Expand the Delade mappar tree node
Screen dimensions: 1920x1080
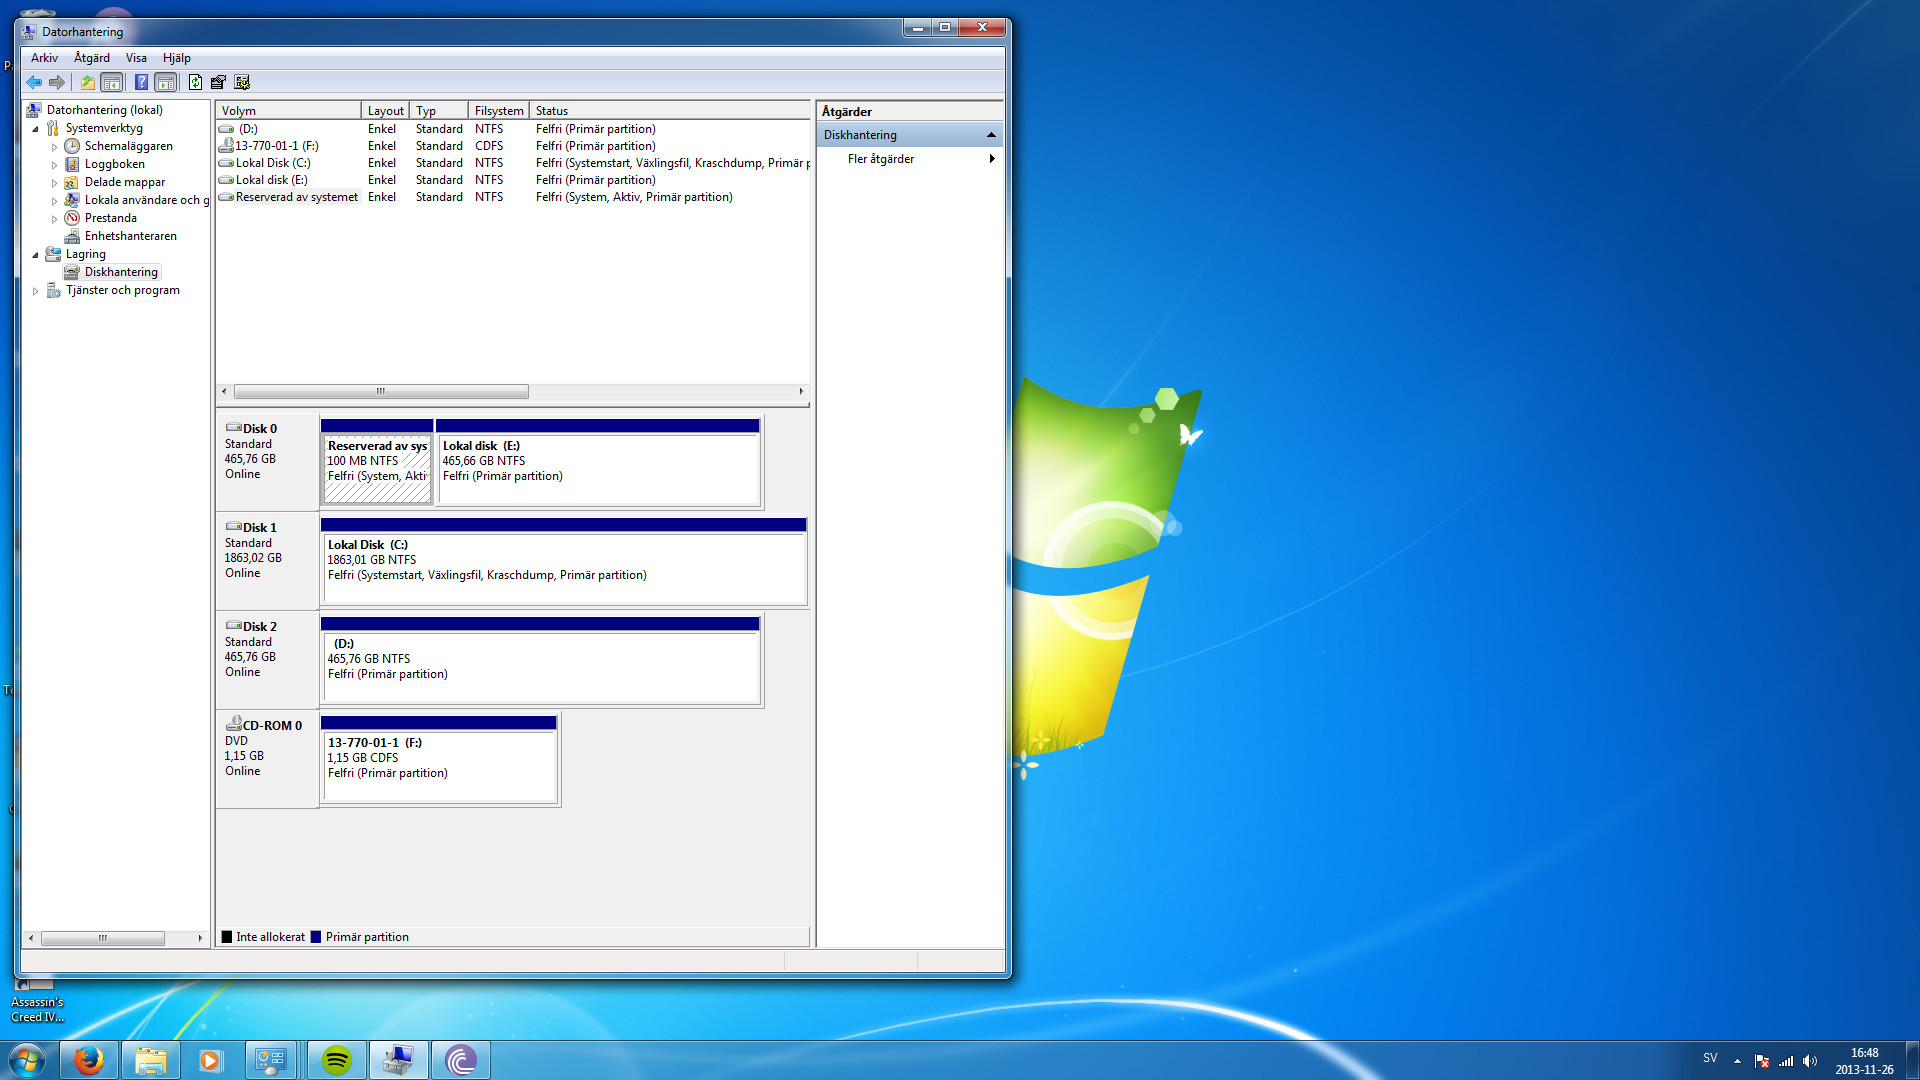point(55,183)
